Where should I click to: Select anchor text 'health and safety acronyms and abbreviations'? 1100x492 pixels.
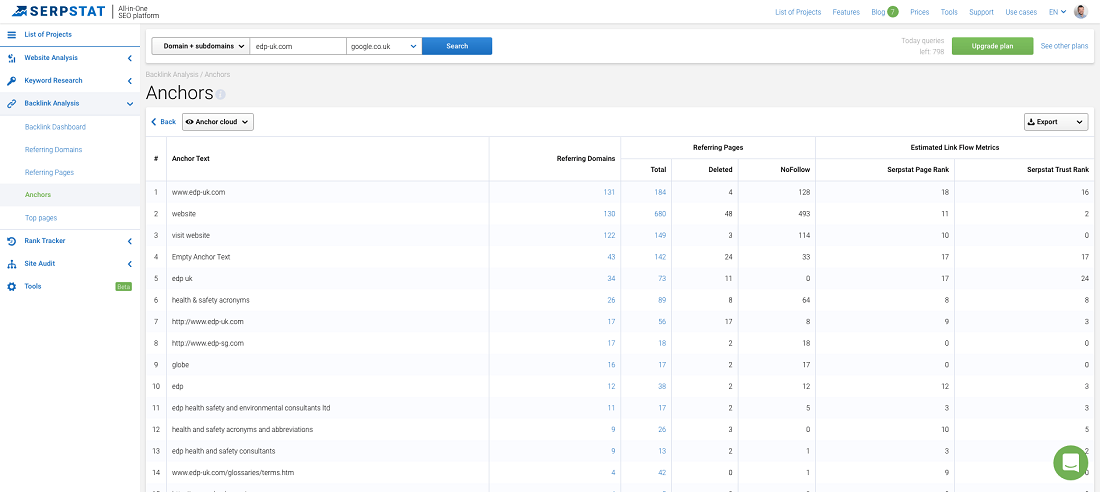click(x=242, y=429)
